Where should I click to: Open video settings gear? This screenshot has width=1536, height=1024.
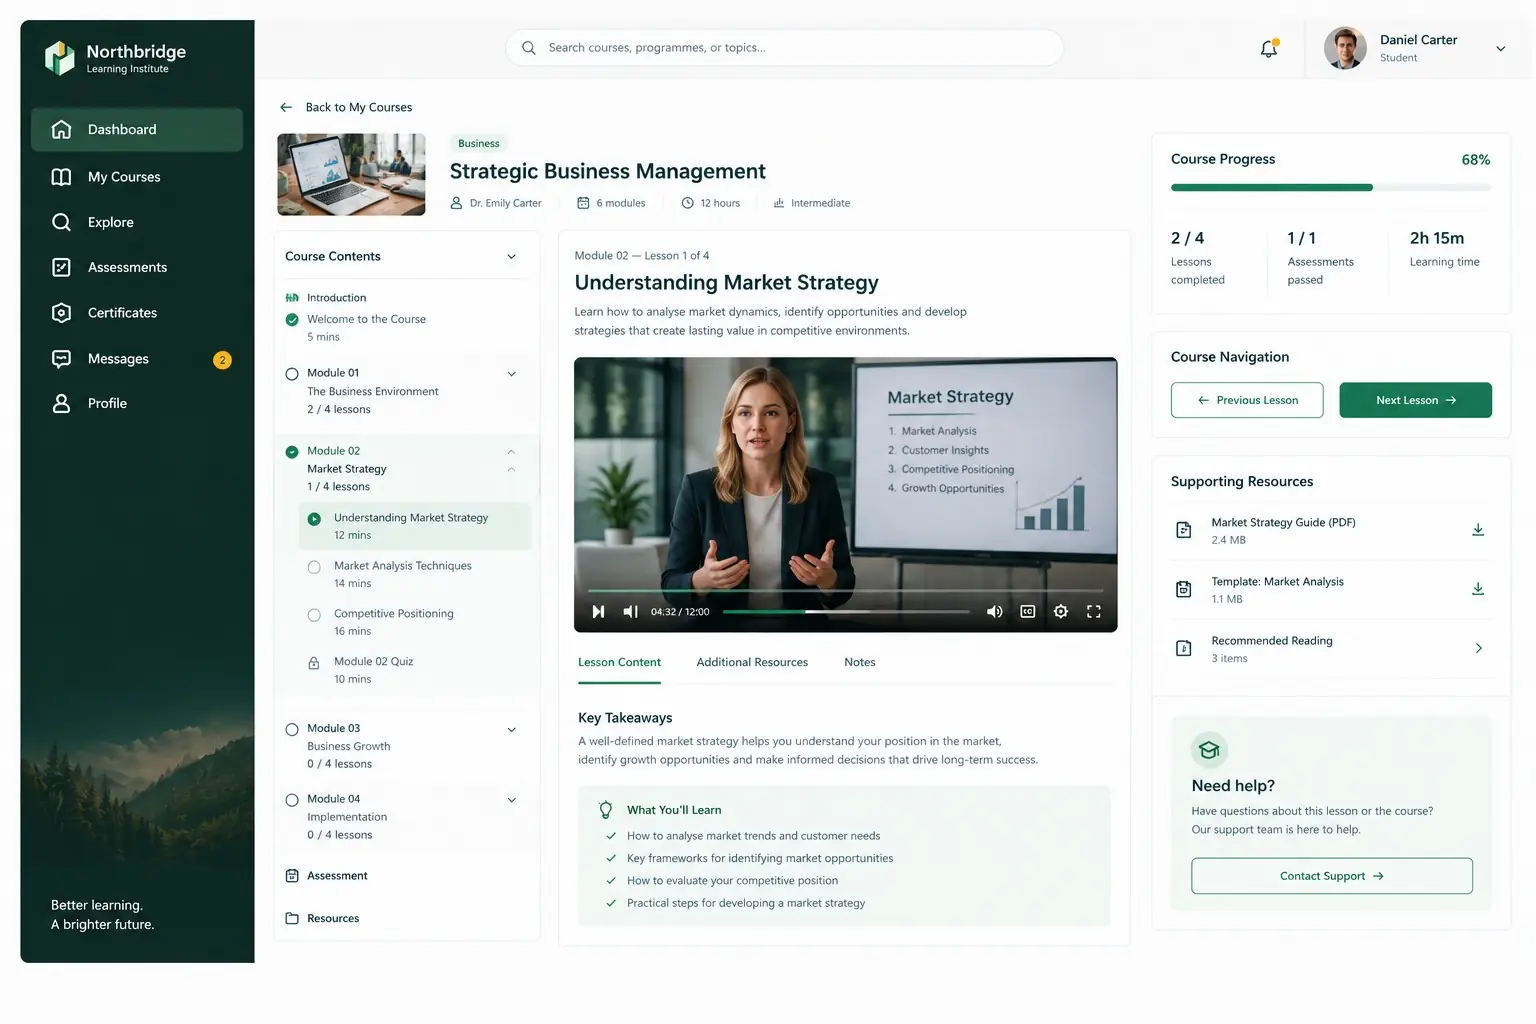pyautogui.click(x=1061, y=611)
